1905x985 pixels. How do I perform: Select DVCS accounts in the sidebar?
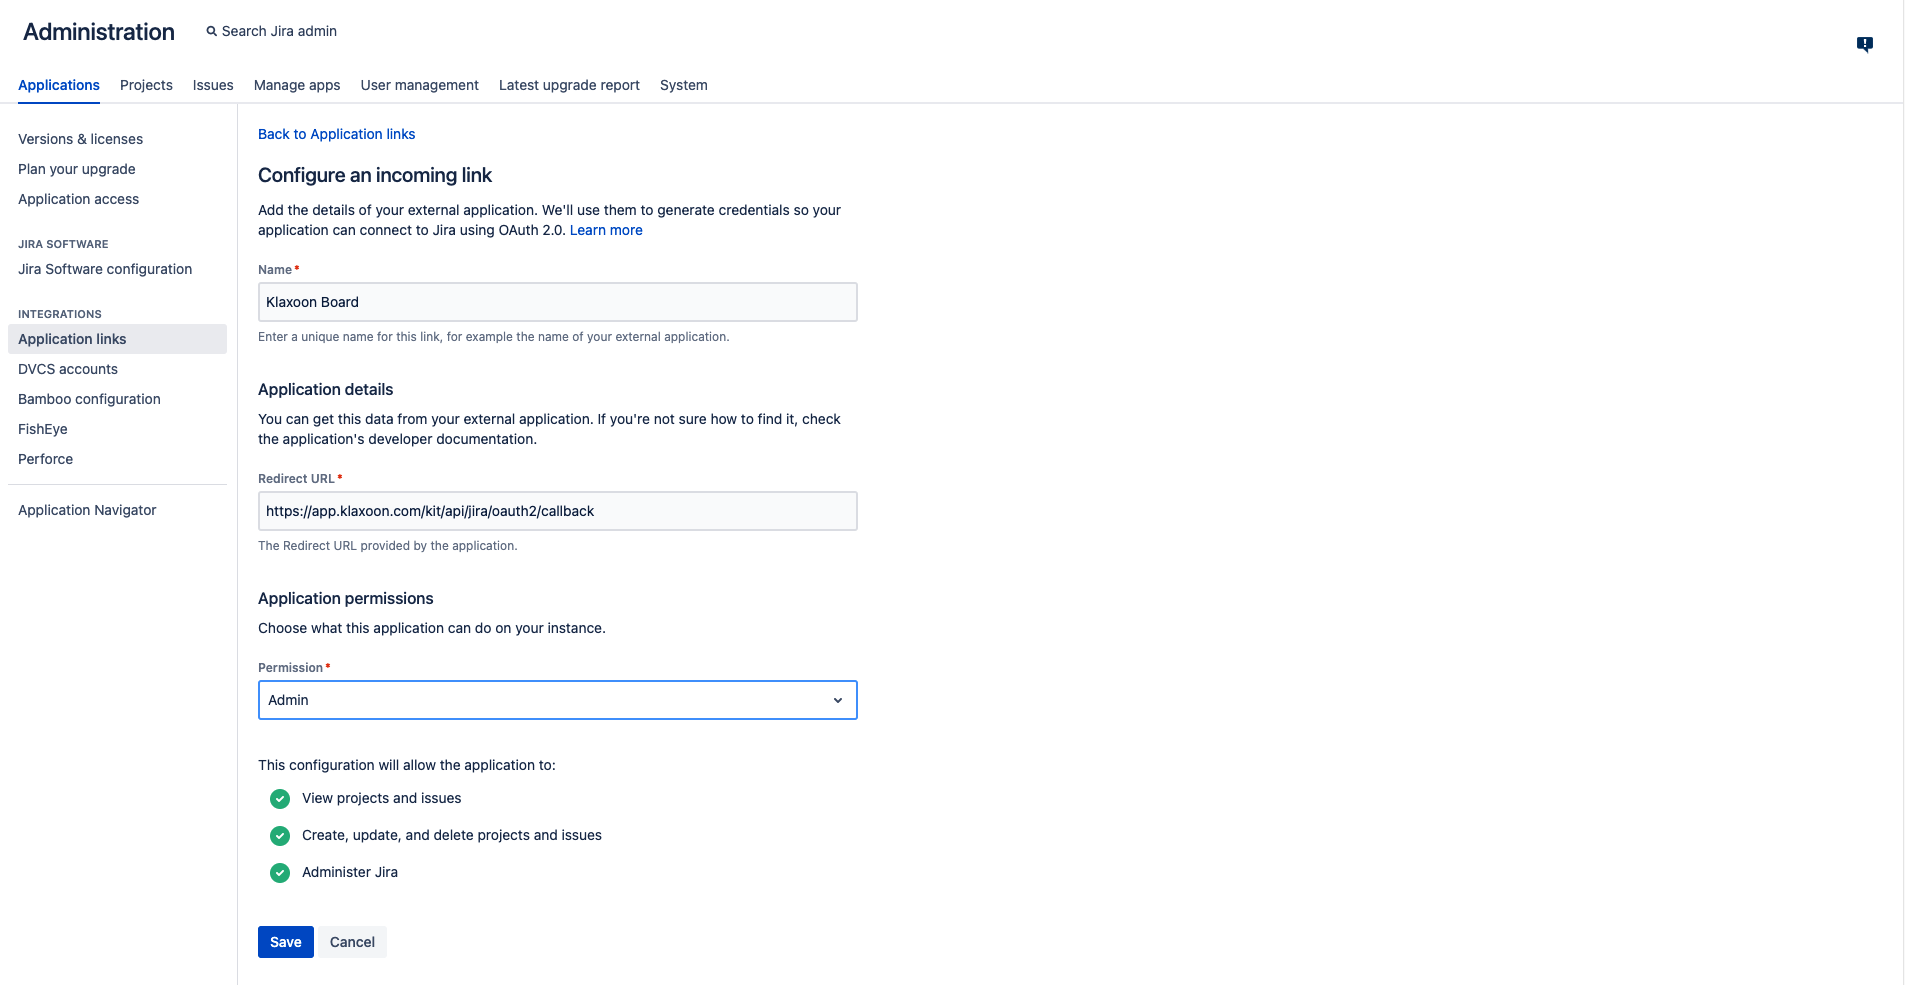click(67, 369)
